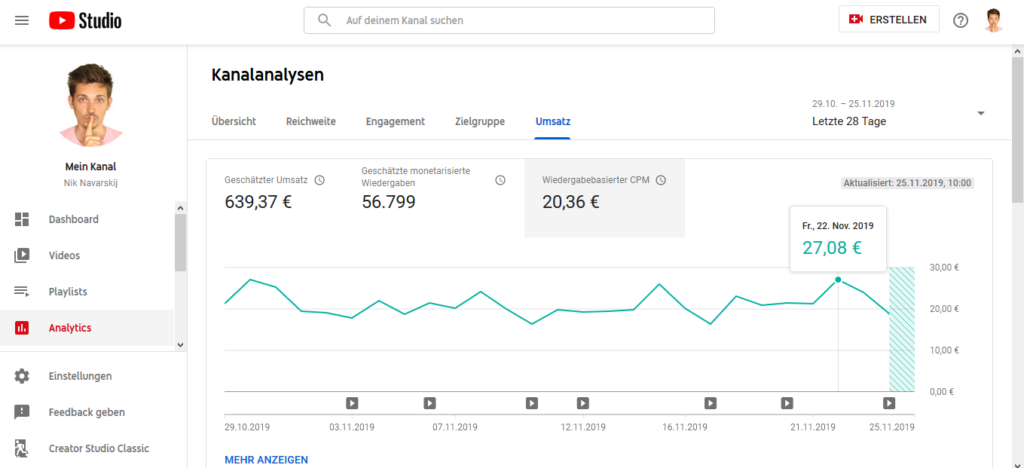Image resolution: width=1024 pixels, height=468 pixels.
Task: Click Feedback geben in sidebar
Action: pyautogui.click(x=93, y=412)
